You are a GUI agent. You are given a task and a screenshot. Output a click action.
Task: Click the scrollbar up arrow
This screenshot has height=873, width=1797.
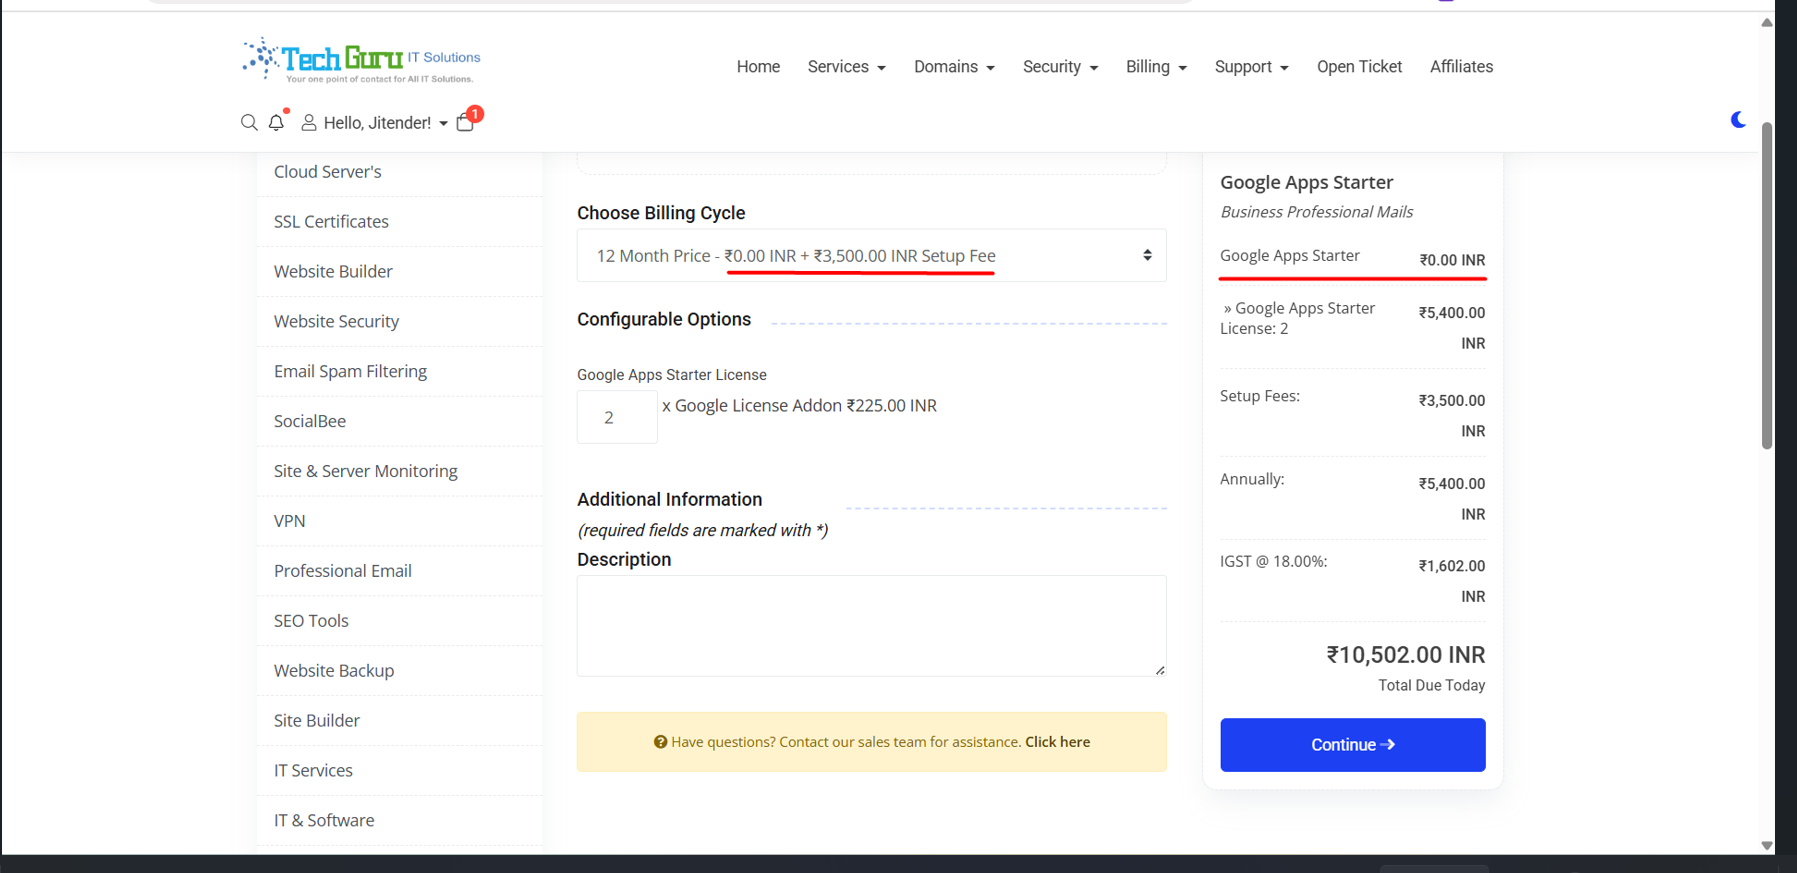[x=1767, y=22]
